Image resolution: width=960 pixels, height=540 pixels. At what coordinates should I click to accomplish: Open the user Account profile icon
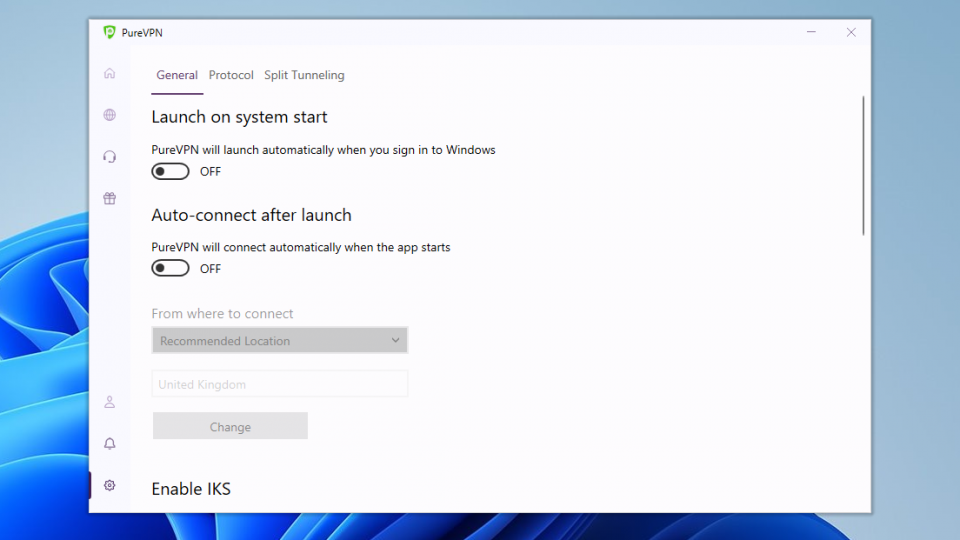click(x=110, y=402)
